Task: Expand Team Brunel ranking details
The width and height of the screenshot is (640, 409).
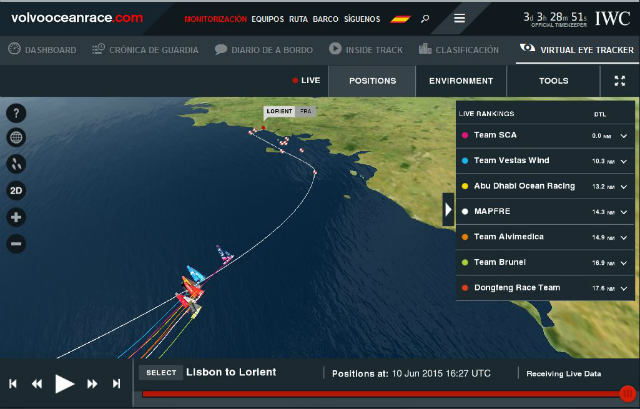Action: pyautogui.click(x=624, y=263)
